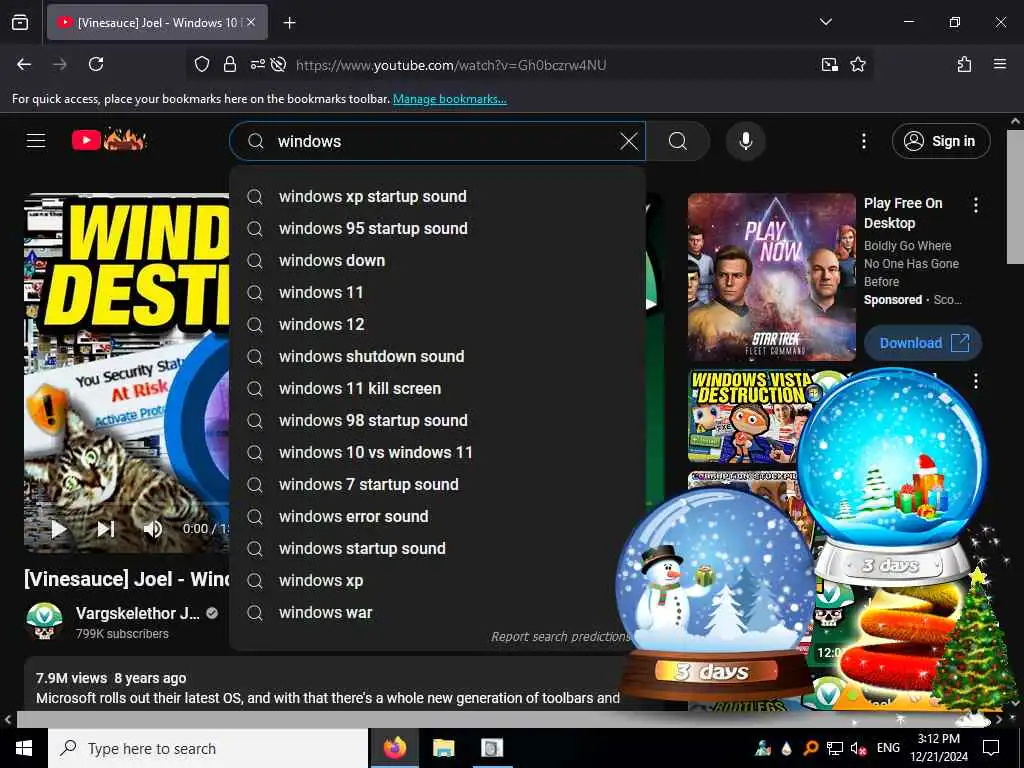View site security padlock info
The image size is (1024, 768).
[x=229, y=65]
